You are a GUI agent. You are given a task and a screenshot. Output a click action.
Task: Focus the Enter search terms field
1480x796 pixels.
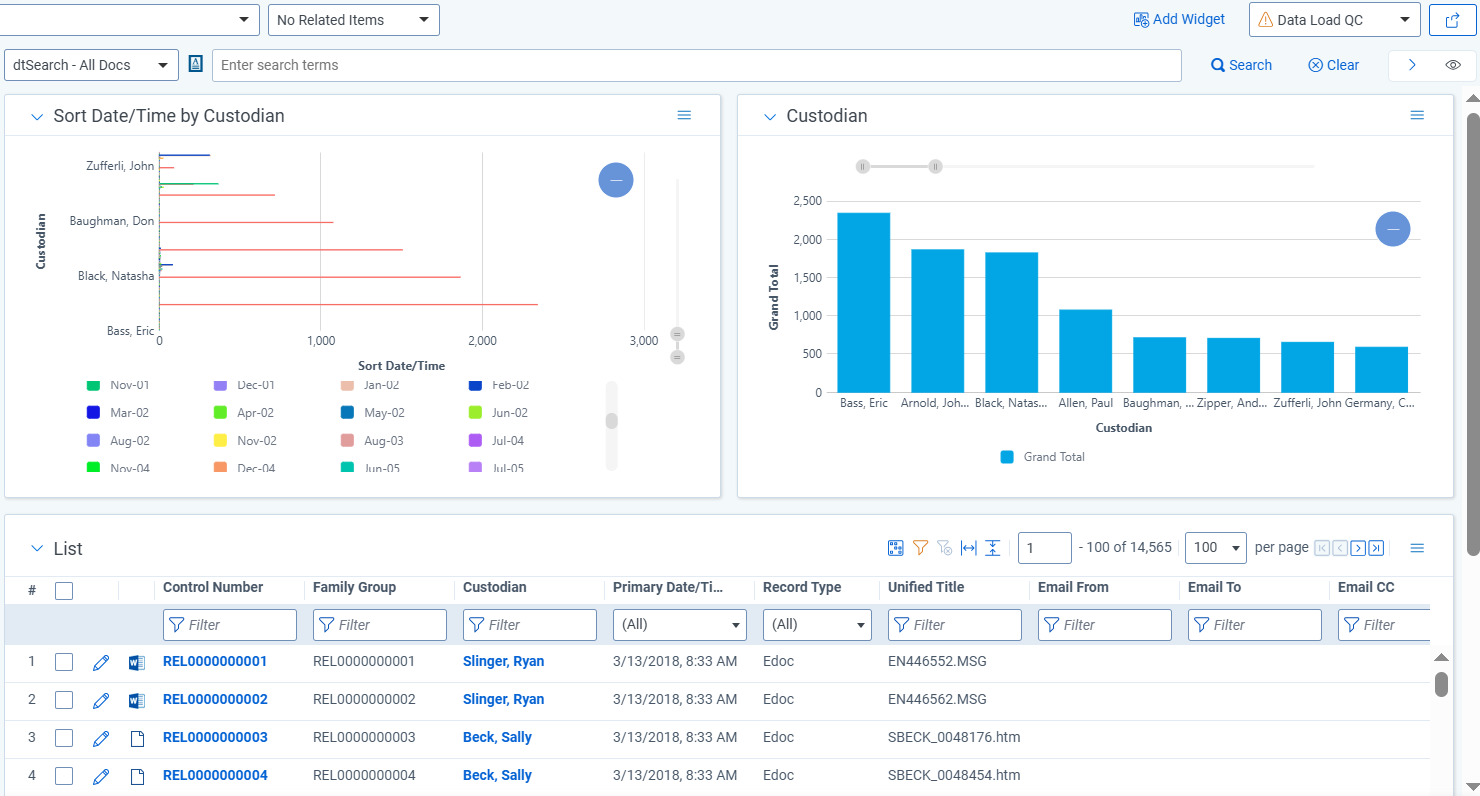[697, 65]
